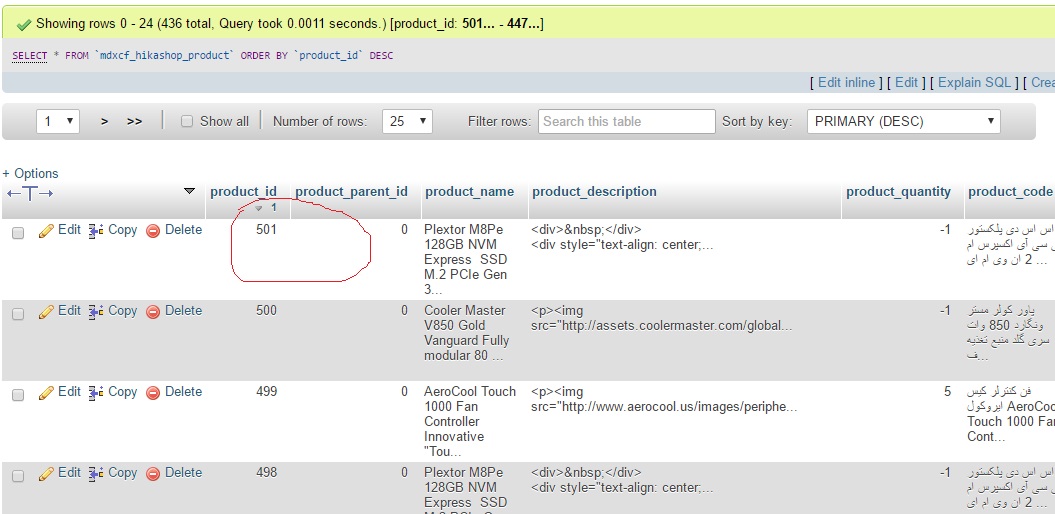Open the column options triangle dropdown
Viewport: 1055px width, 514px height.
[x=190, y=192]
